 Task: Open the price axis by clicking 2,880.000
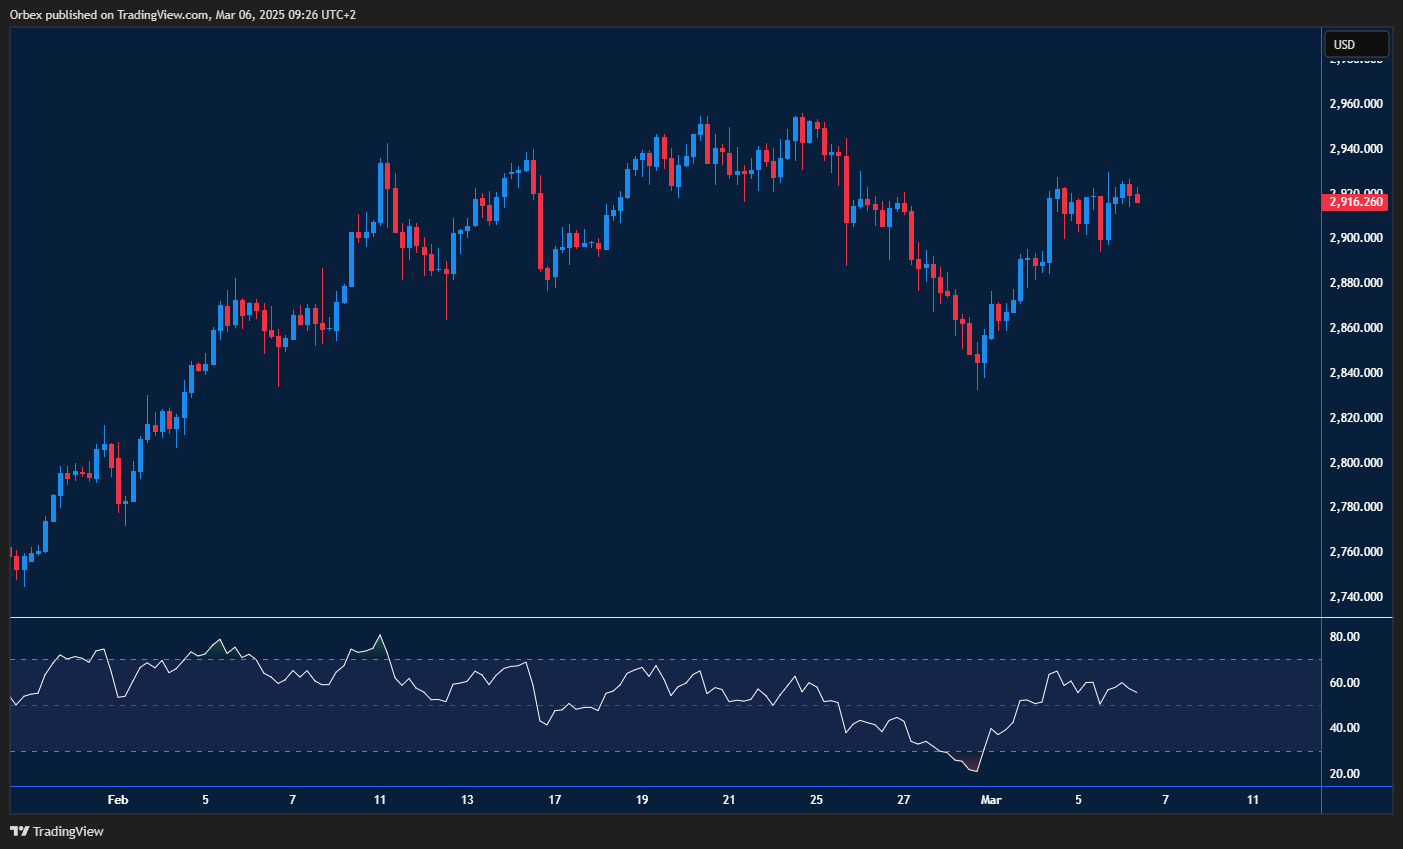tap(1356, 282)
